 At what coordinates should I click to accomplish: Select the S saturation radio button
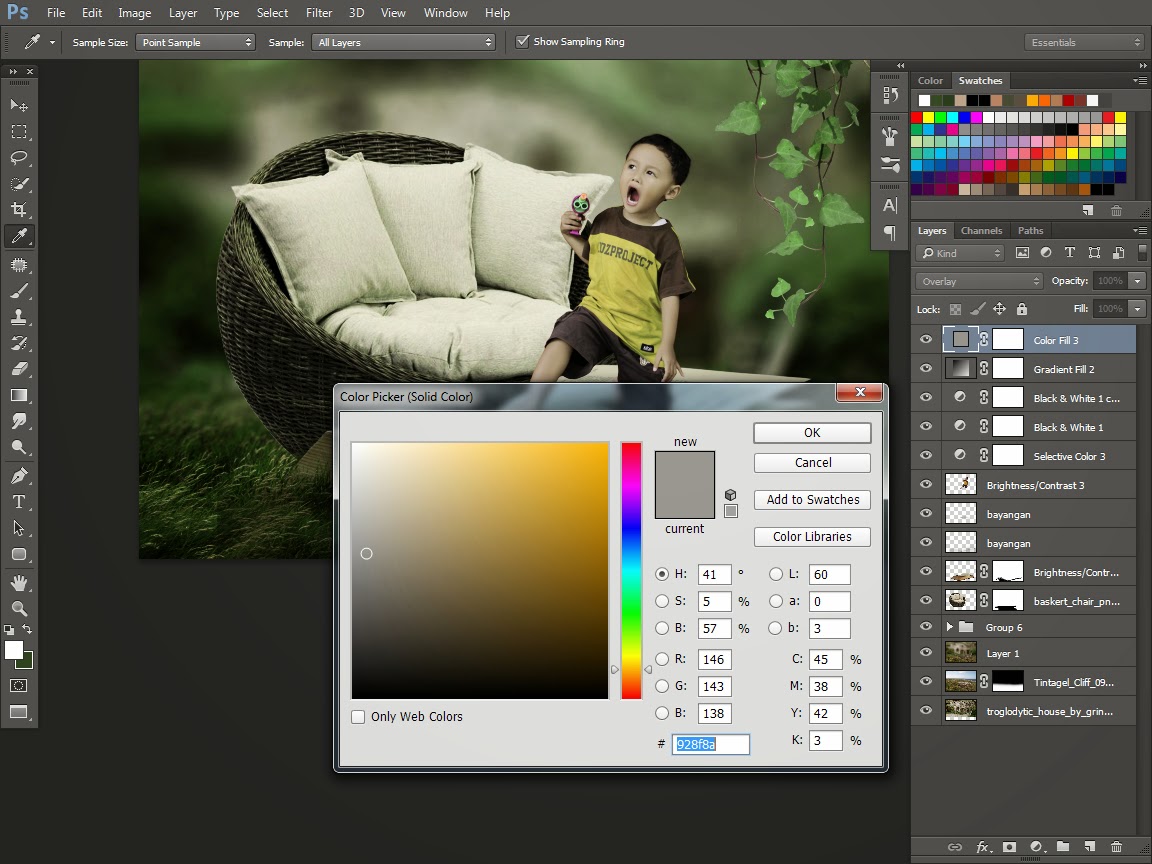click(662, 602)
